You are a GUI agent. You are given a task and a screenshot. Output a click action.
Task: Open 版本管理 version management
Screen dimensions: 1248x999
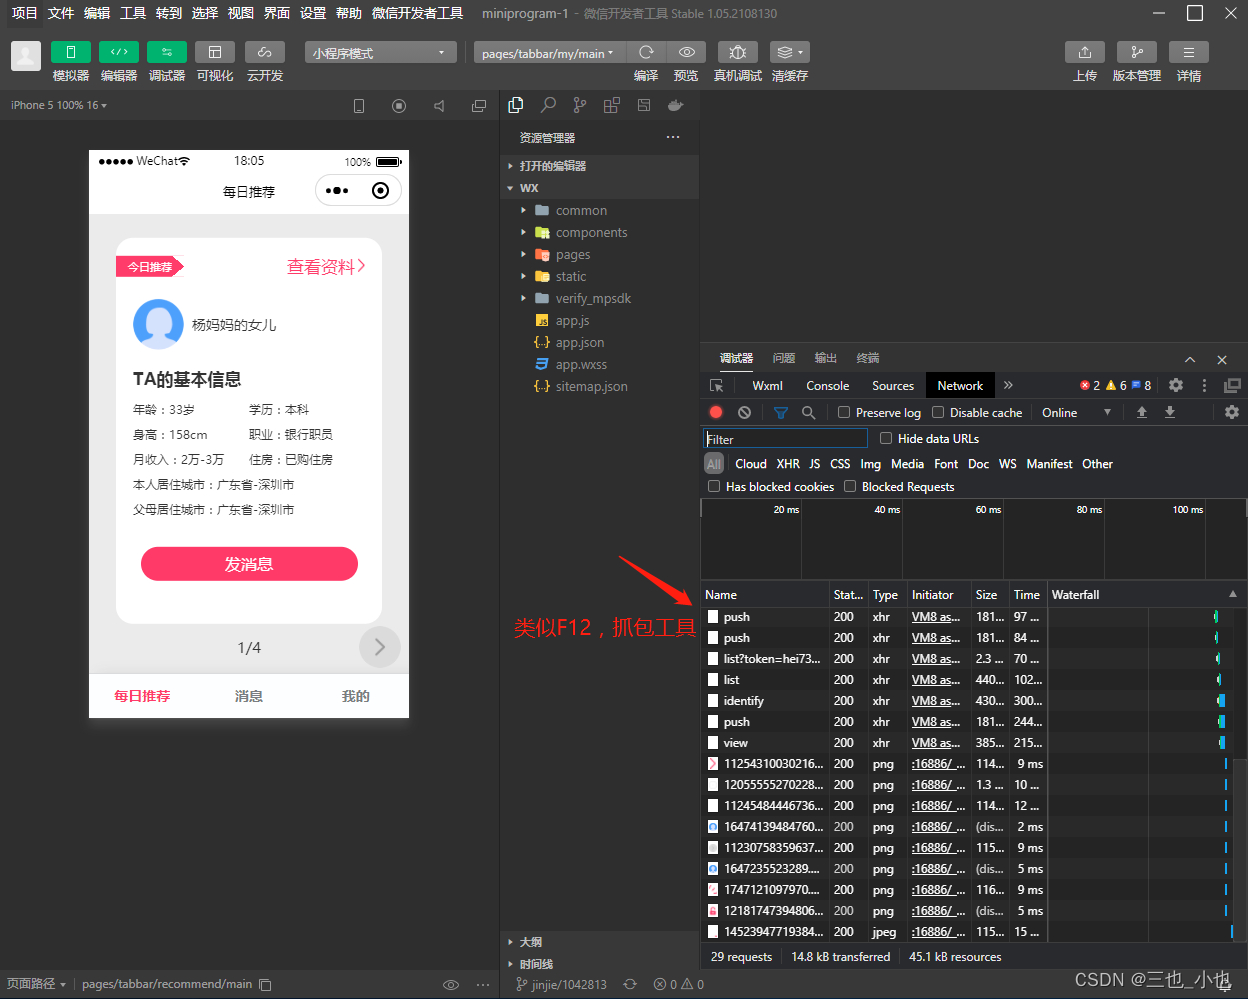[x=1137, y=52]
